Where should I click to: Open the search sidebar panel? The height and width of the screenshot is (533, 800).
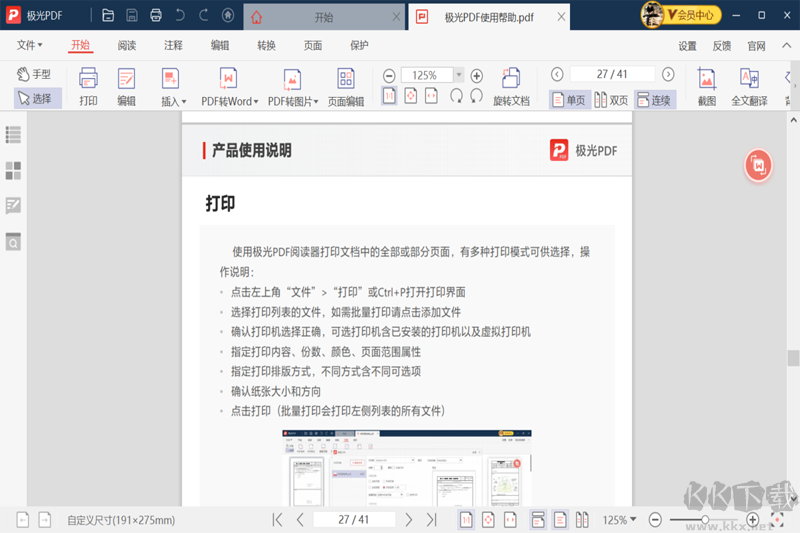13,242
